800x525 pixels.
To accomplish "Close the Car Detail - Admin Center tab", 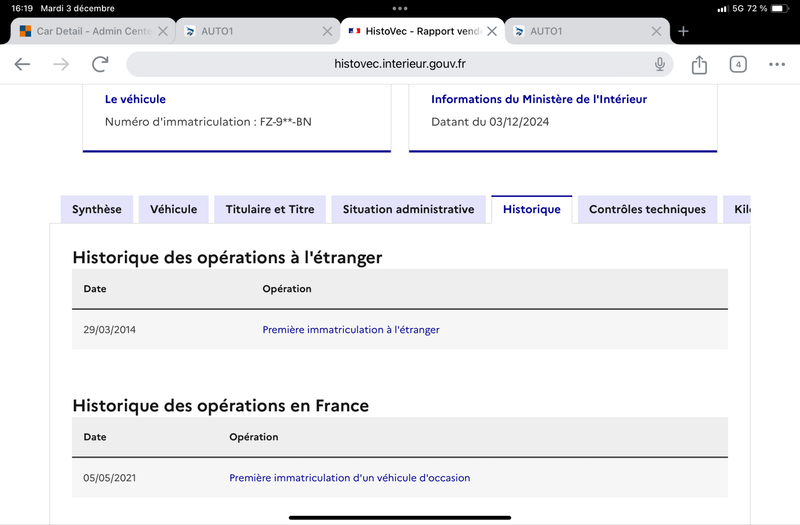I will click(163, 31).
